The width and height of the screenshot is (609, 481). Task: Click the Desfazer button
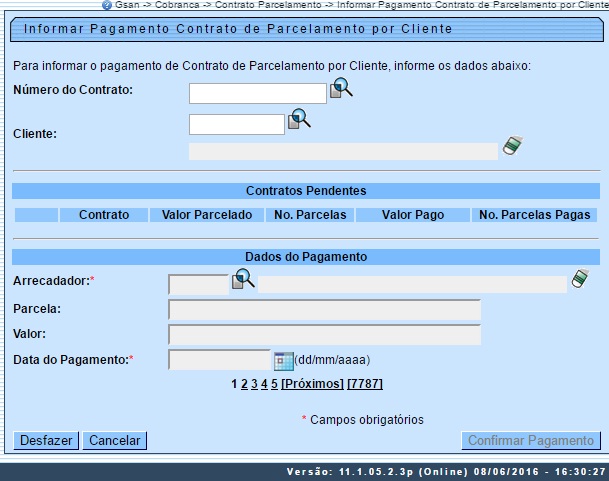[x=46, y=441]
